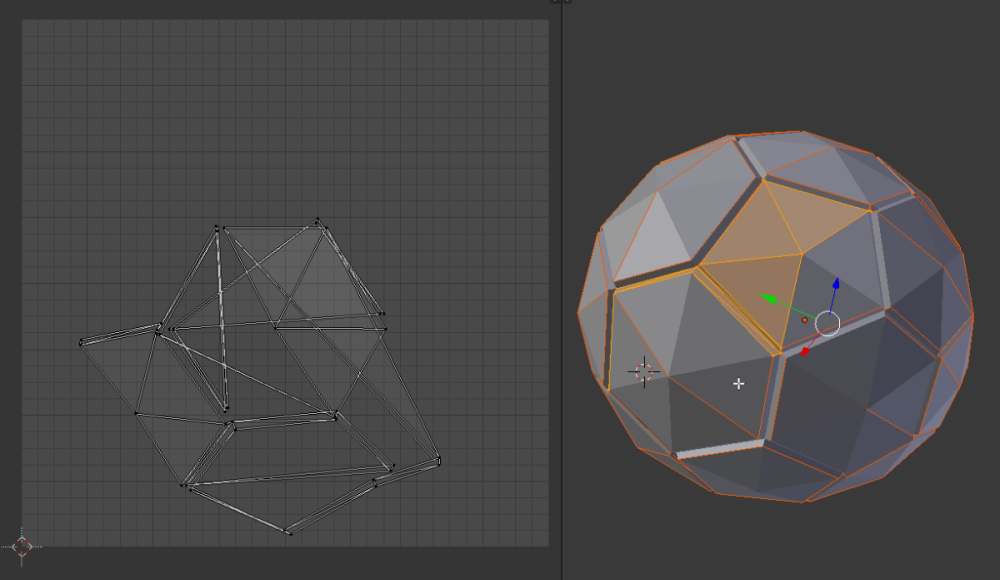
Task: Click the light bevel strip at the sphere bottom
Action: (720, 448)
